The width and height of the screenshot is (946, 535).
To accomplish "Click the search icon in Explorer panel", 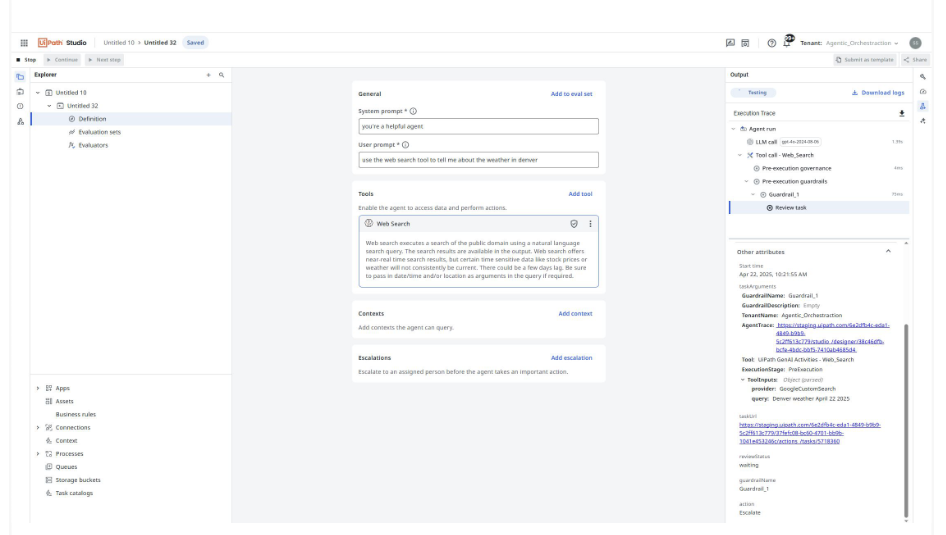I will [221, 75].
